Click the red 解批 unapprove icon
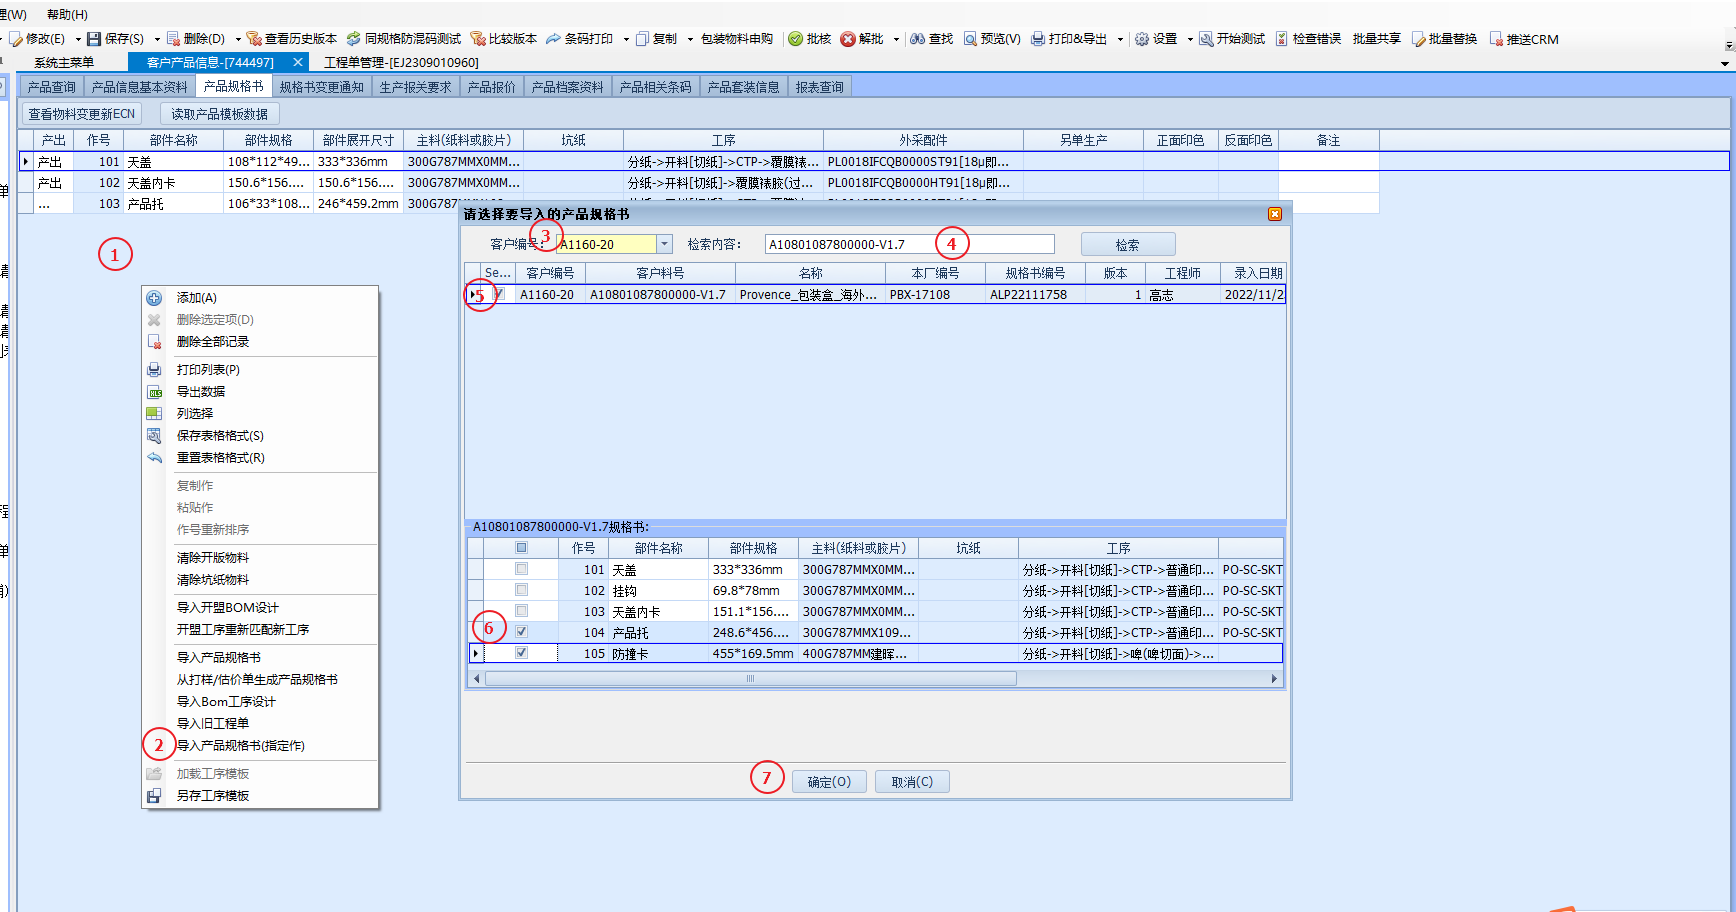 point(848,39)
